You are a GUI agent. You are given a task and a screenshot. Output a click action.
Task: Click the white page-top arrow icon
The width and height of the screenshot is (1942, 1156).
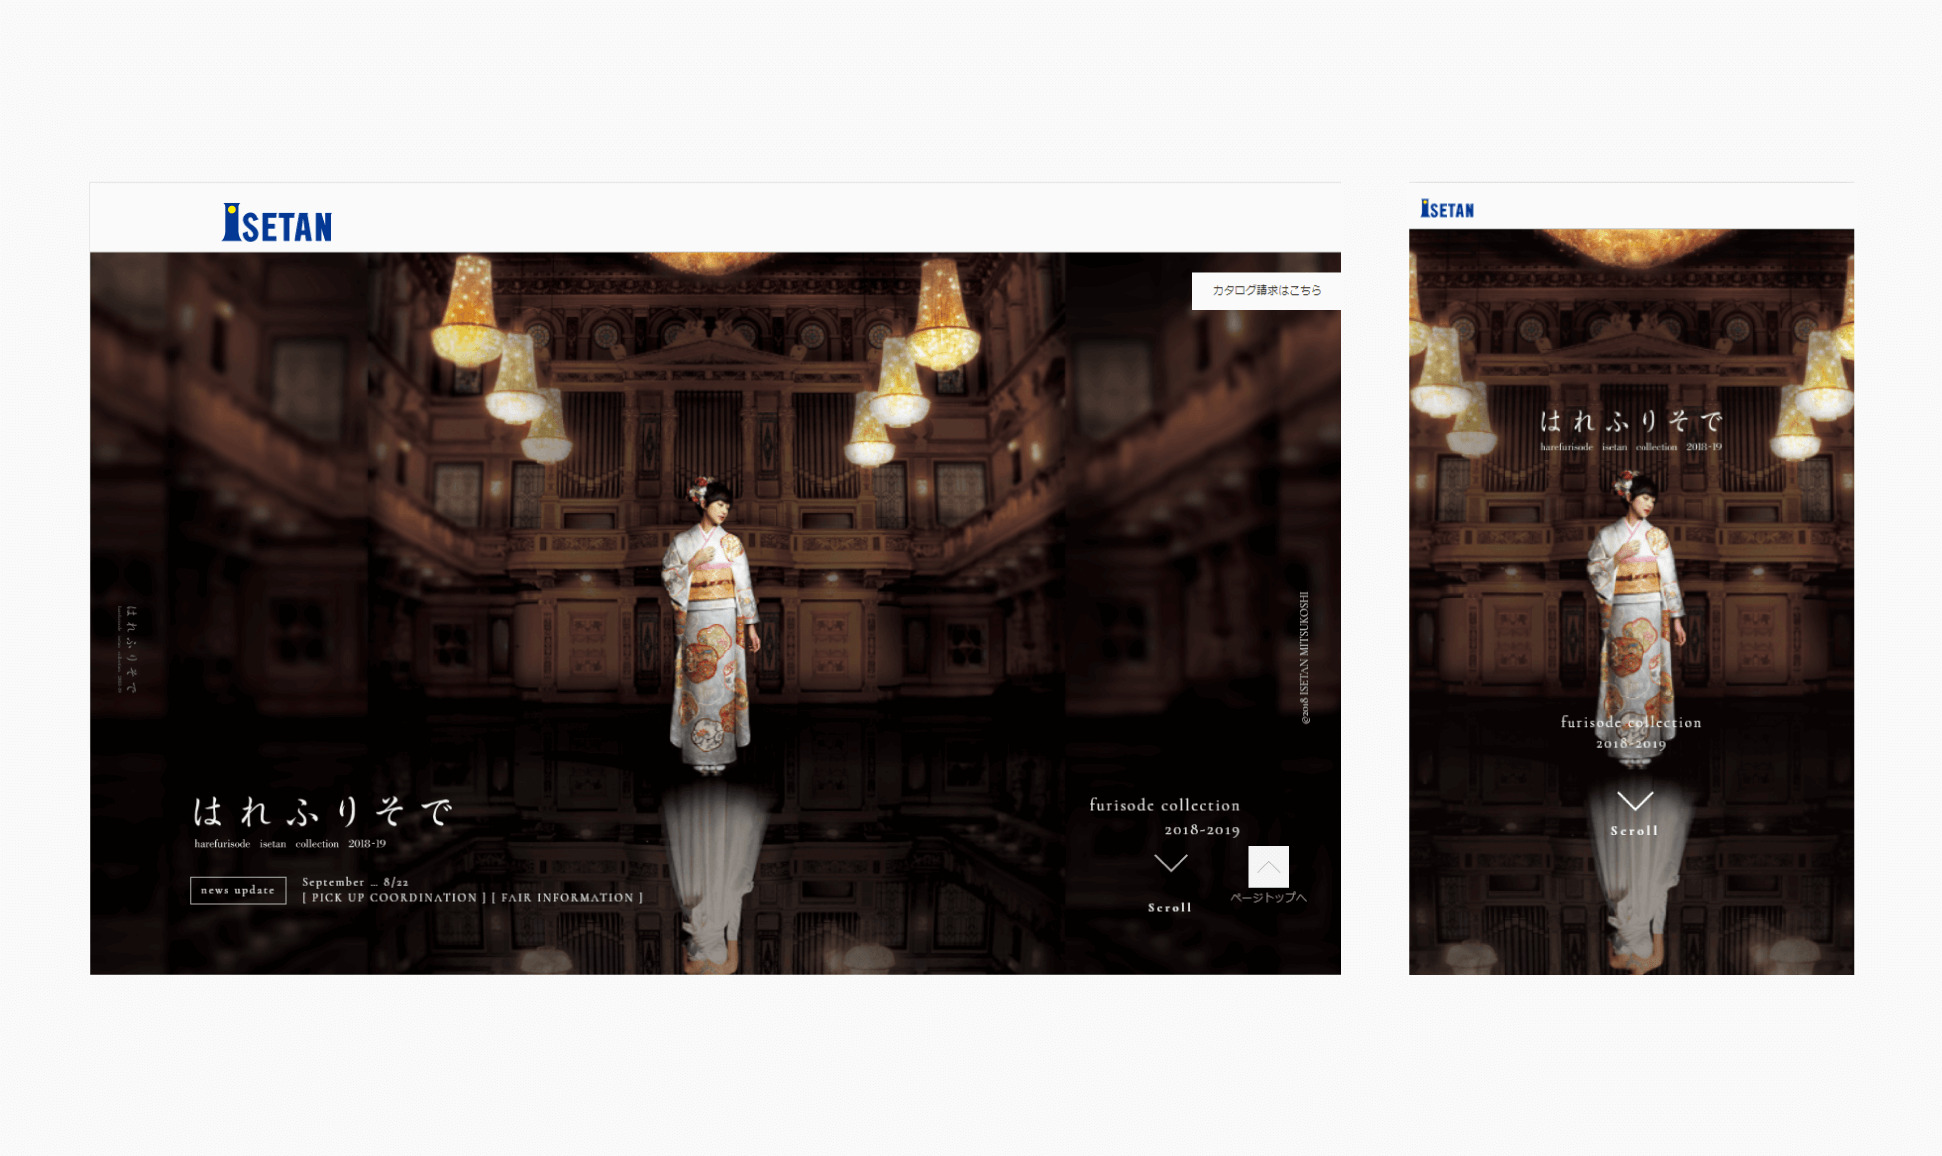pyautogui.click(x=1268, y=866)
